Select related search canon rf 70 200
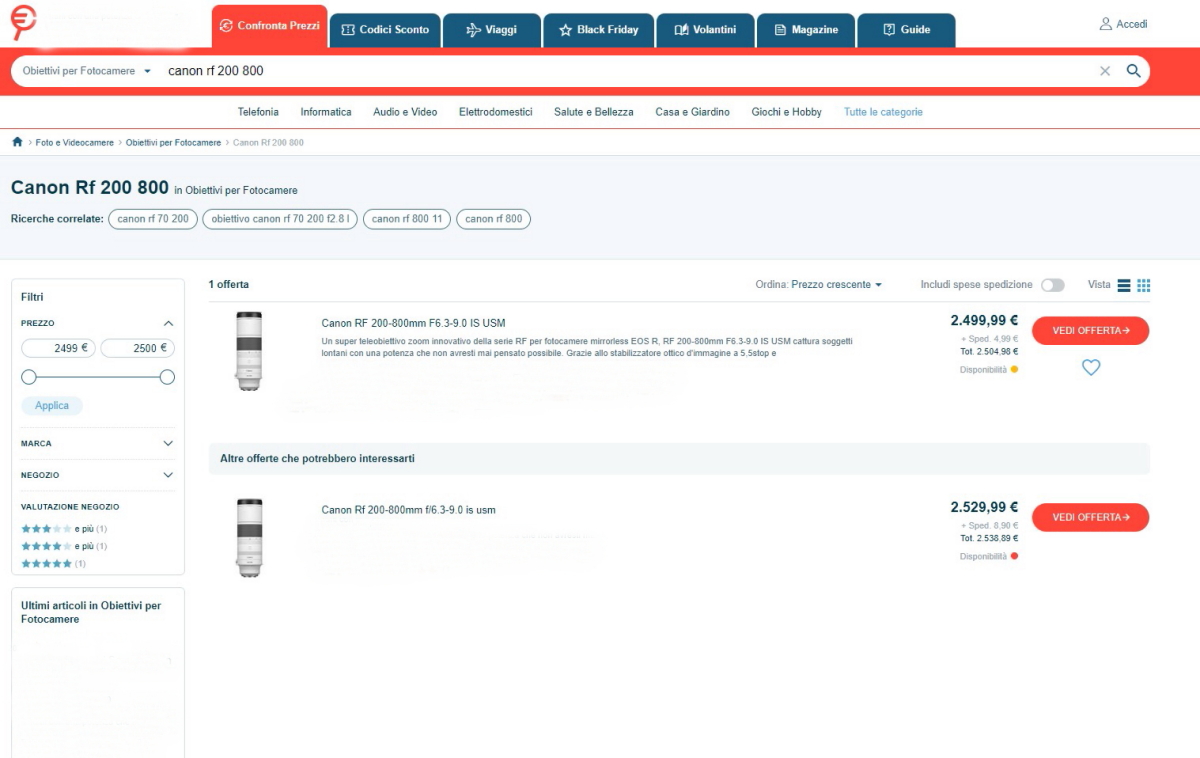The height and width of the screenshot is (758, 1200). point(153,219)
